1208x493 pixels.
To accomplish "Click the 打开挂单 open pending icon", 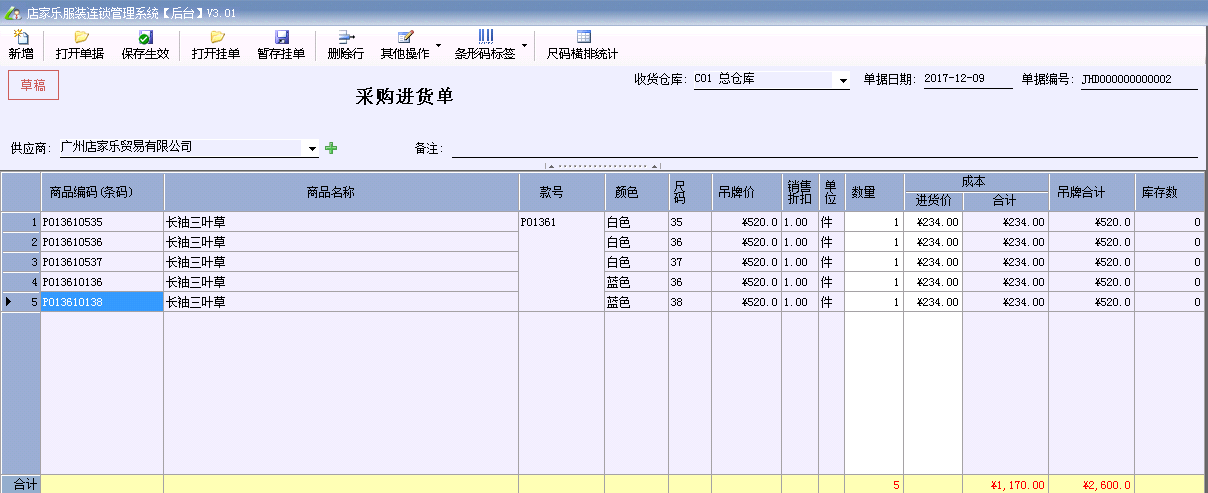I will pos(216,37).
